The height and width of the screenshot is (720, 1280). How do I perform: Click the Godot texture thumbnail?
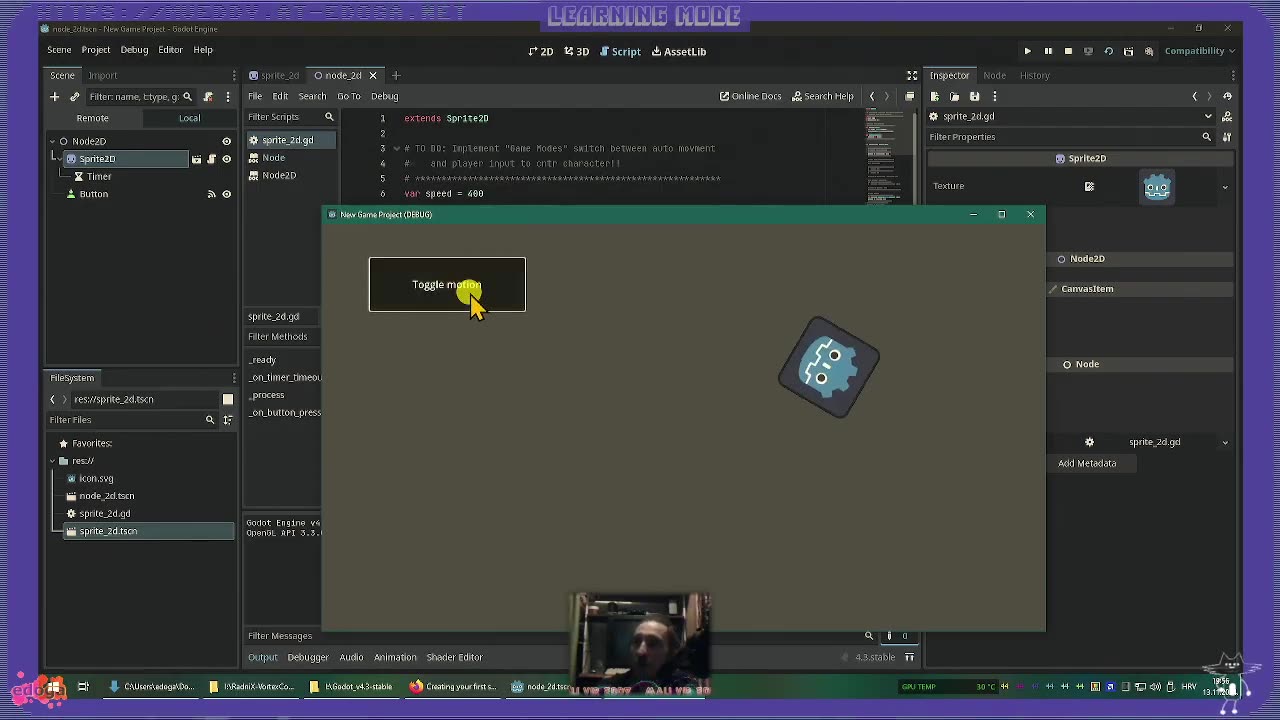[1157, 186]
